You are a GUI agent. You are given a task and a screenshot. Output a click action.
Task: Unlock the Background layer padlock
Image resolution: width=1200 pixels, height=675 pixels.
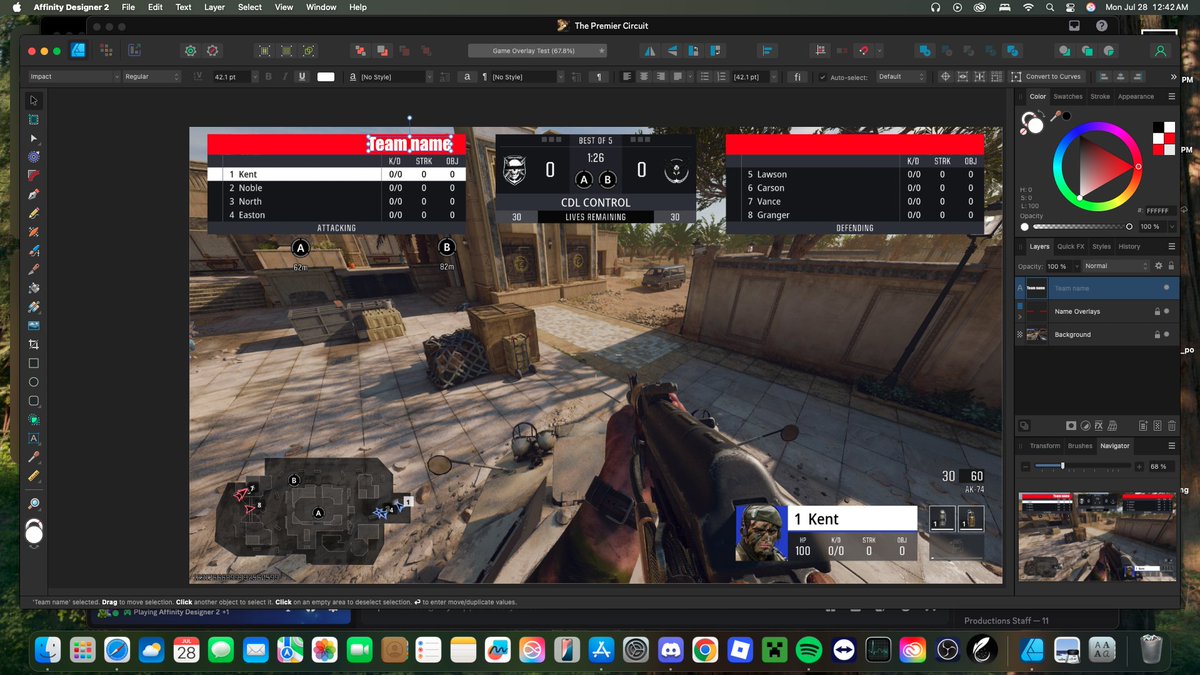1156,334
